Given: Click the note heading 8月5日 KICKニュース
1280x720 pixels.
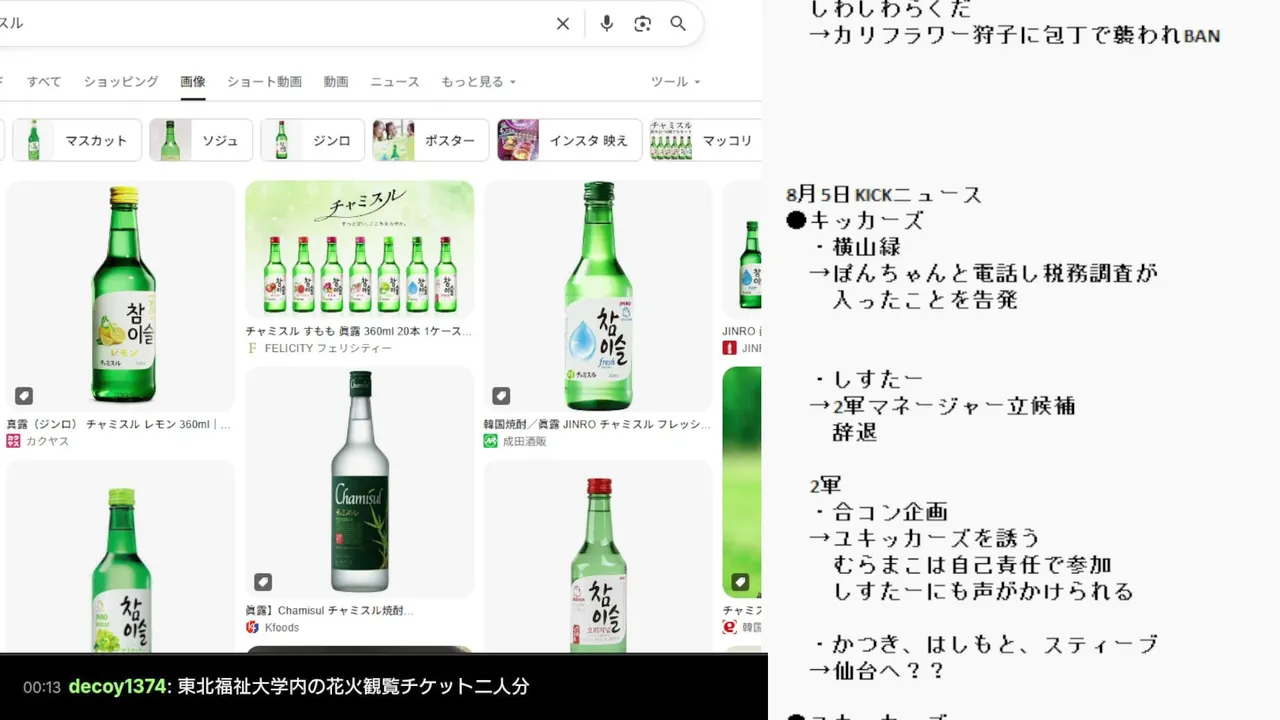Looking at the screenshot, I should pos(884,195).
